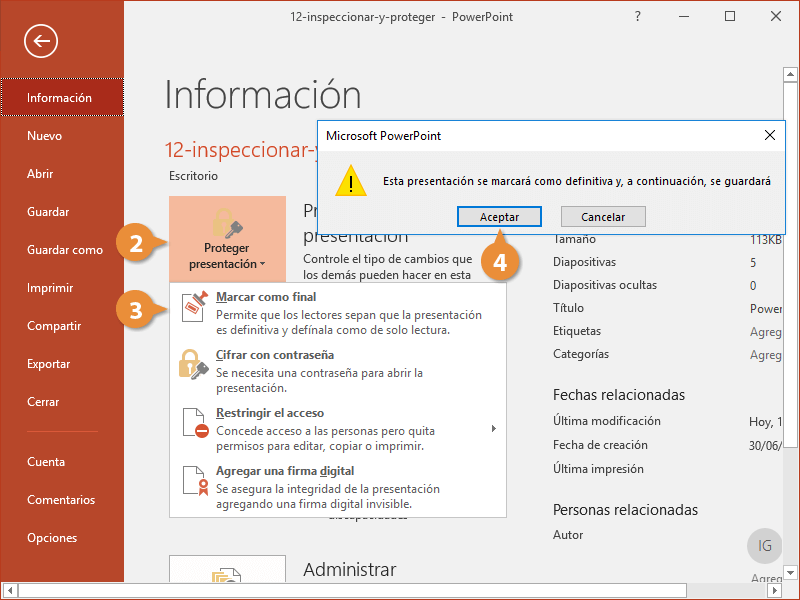Image resolution: width=800 pixels, height=600 pixels.
Task: Click the back arrow circle icon
Action: (41, 41)
